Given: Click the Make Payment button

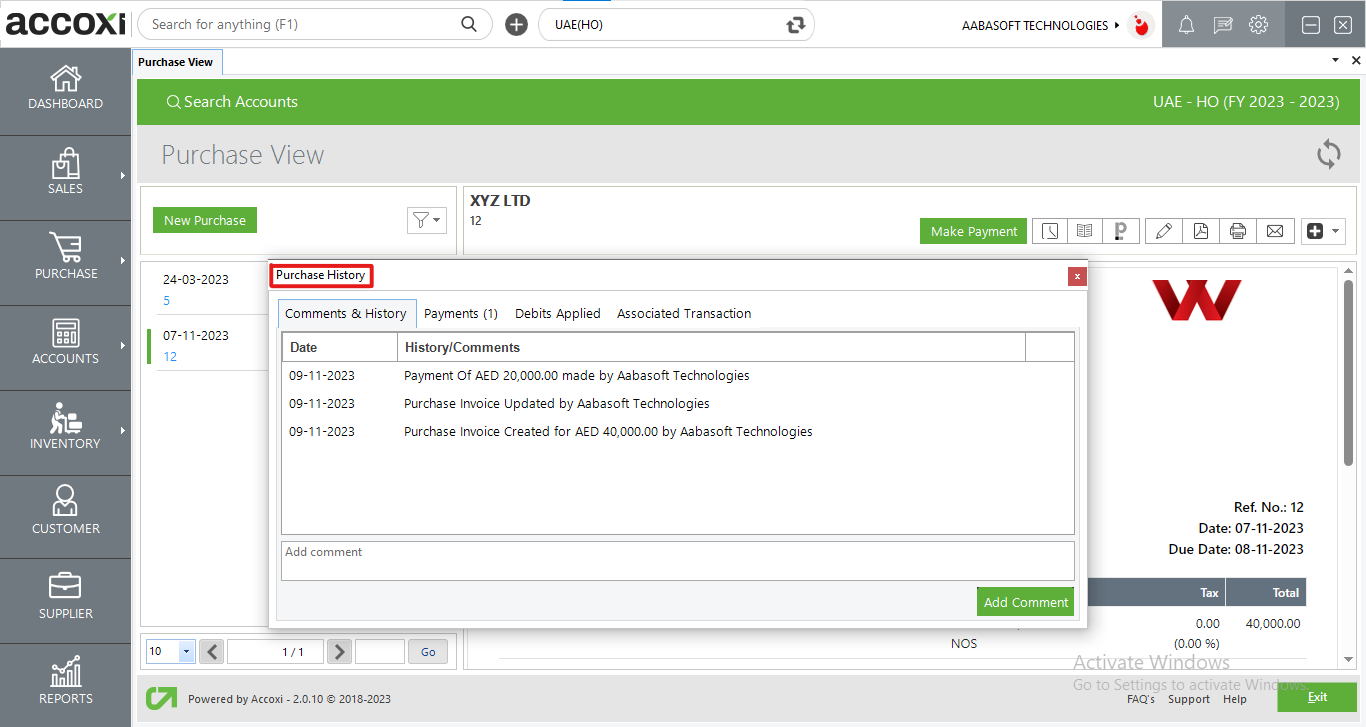Looking at the screenshot, I should click(x=972, y=230).
